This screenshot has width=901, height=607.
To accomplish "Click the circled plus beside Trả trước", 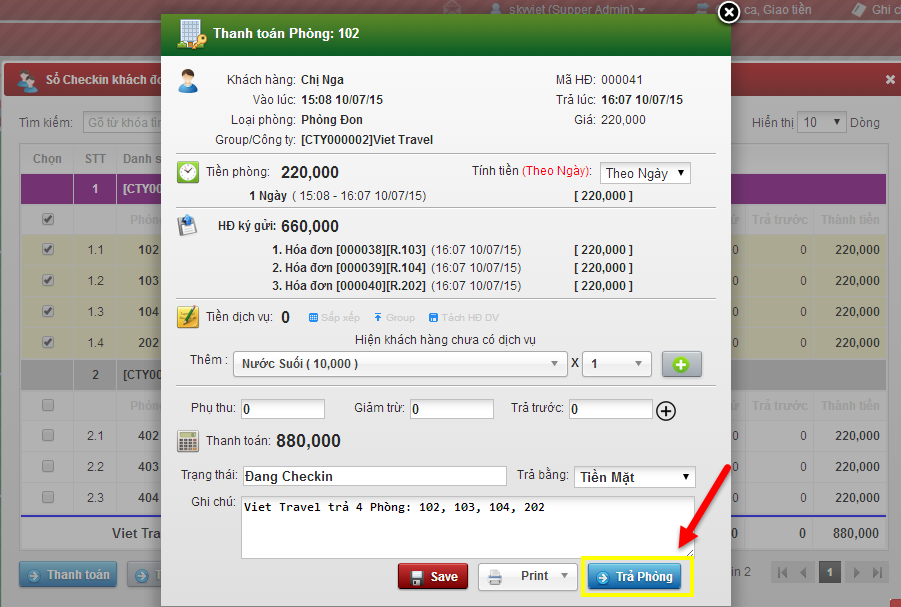I will pos(666,410).
